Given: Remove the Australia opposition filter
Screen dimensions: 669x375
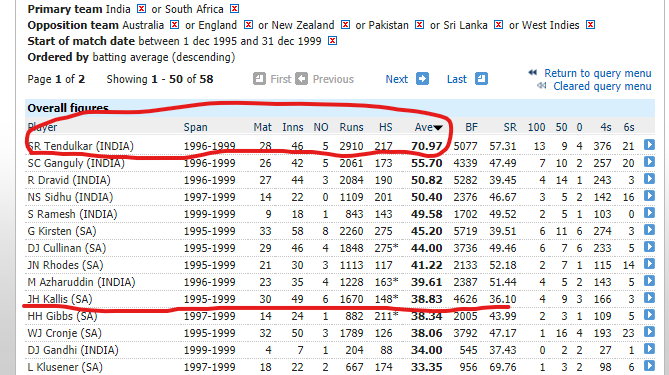Looking at the screenshot, I should click(174, 25).
